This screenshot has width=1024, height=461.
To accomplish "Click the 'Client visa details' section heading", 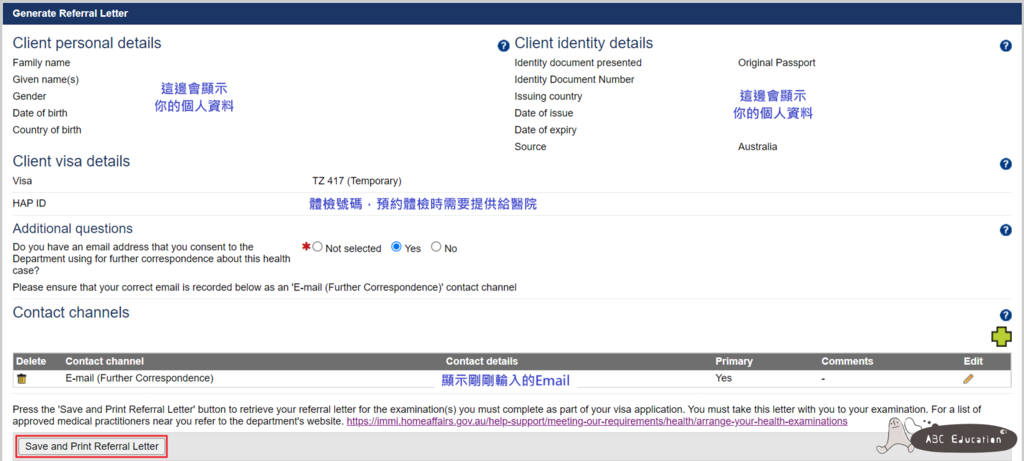I will (x=71, y=161).
